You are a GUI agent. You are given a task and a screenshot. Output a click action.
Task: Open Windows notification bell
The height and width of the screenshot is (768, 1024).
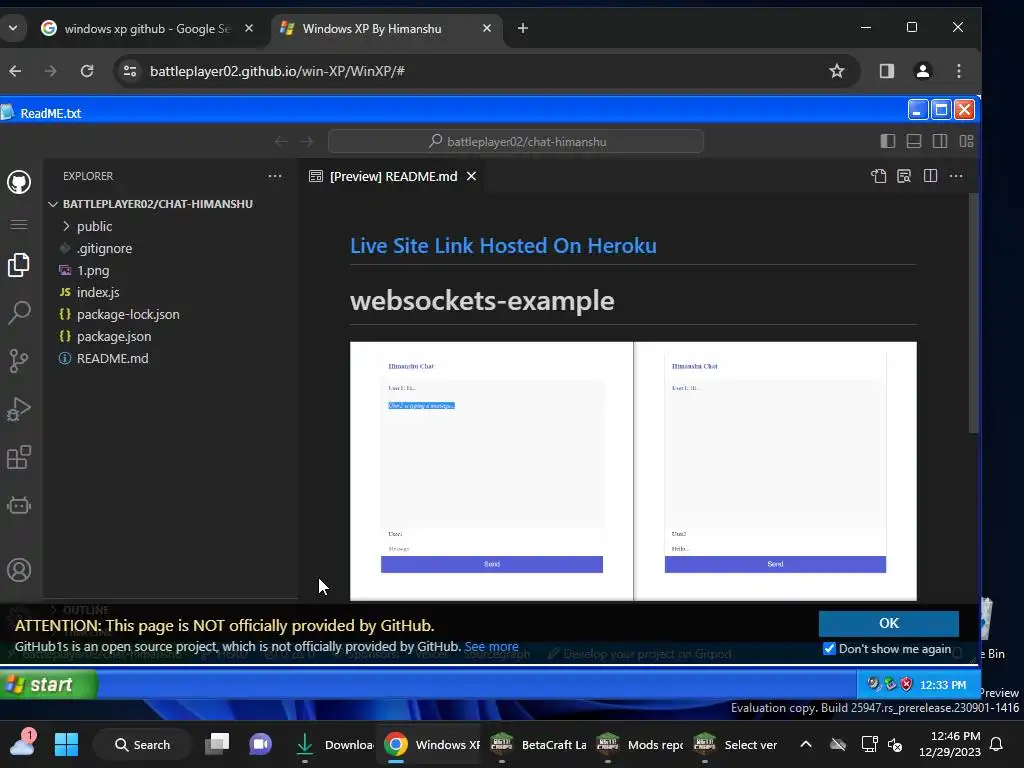pyautogui.click(x=997, y=744)
